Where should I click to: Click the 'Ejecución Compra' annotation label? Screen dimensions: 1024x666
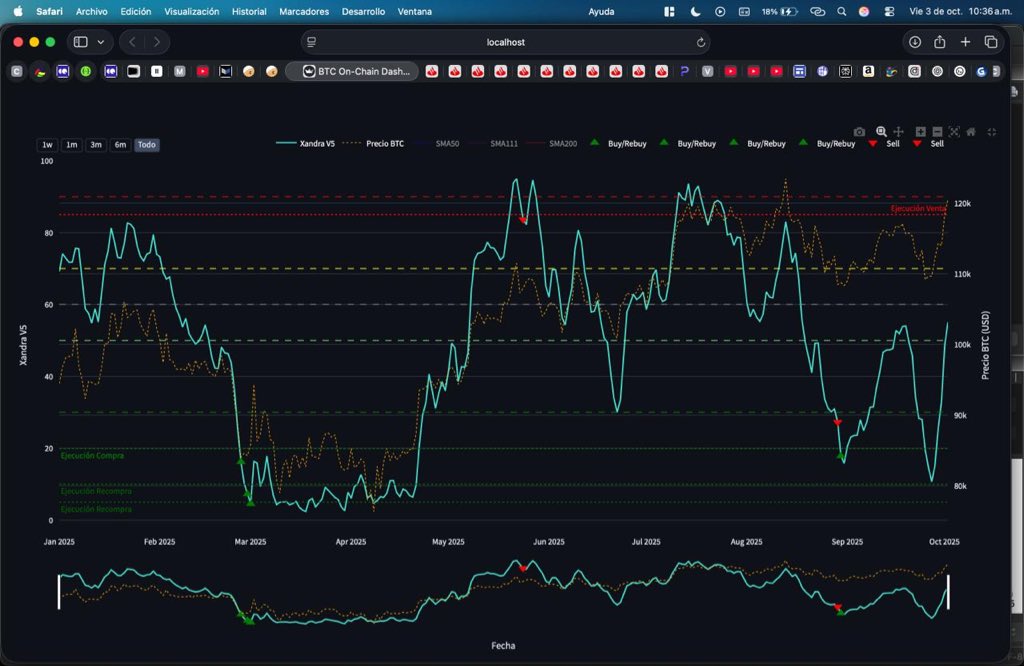pos(92,456)
